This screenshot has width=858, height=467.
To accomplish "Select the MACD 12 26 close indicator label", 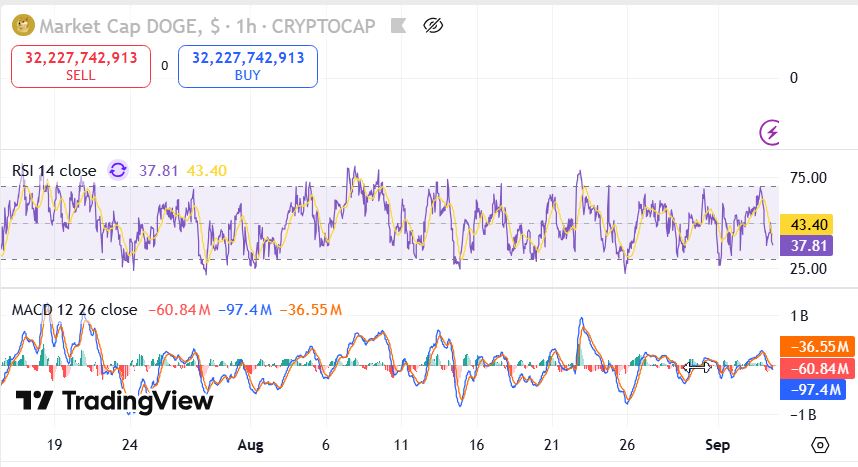I will pos(74,310).
